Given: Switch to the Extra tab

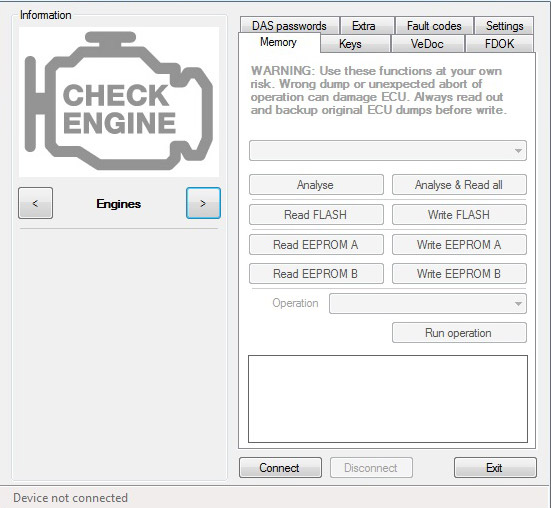Looking at the screenshot, I should click(367, 26).
